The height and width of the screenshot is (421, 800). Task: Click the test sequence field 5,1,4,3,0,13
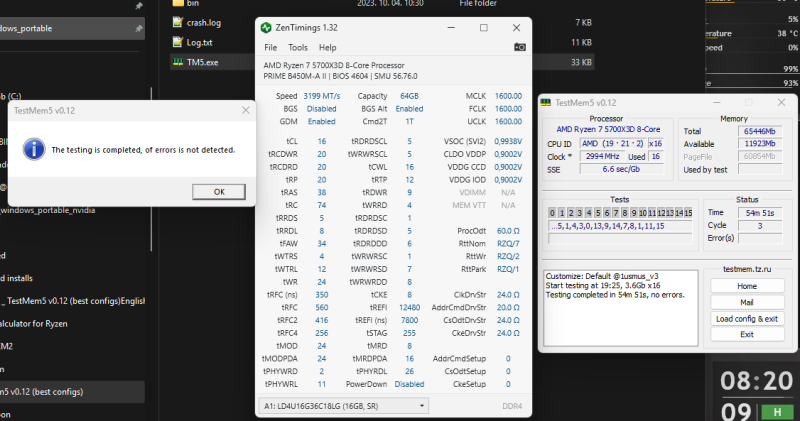pyautogui.click(x=620, y=226)
